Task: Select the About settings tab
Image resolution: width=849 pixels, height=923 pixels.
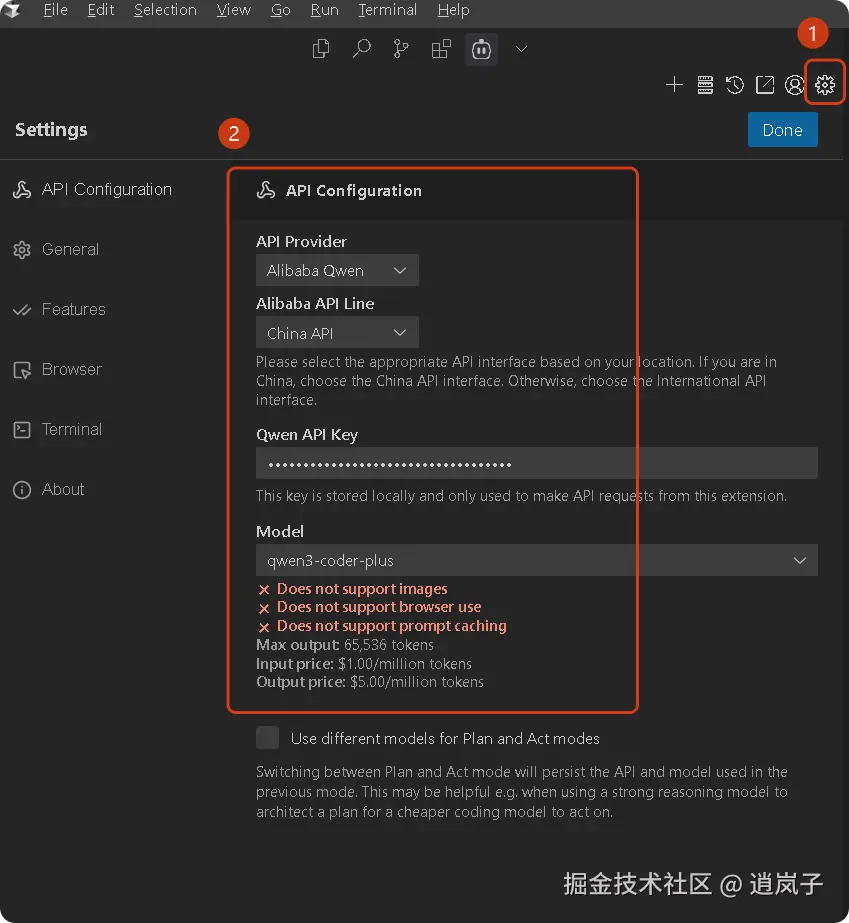Action: click(49, 490)
